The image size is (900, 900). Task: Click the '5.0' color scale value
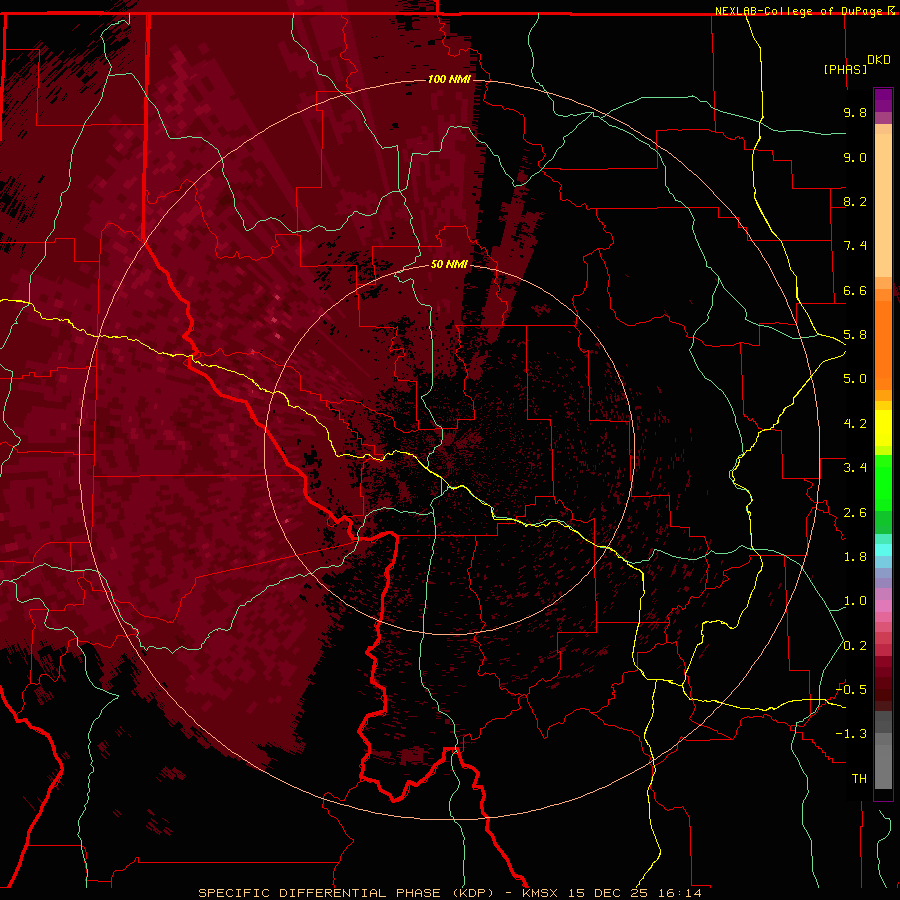855,379
